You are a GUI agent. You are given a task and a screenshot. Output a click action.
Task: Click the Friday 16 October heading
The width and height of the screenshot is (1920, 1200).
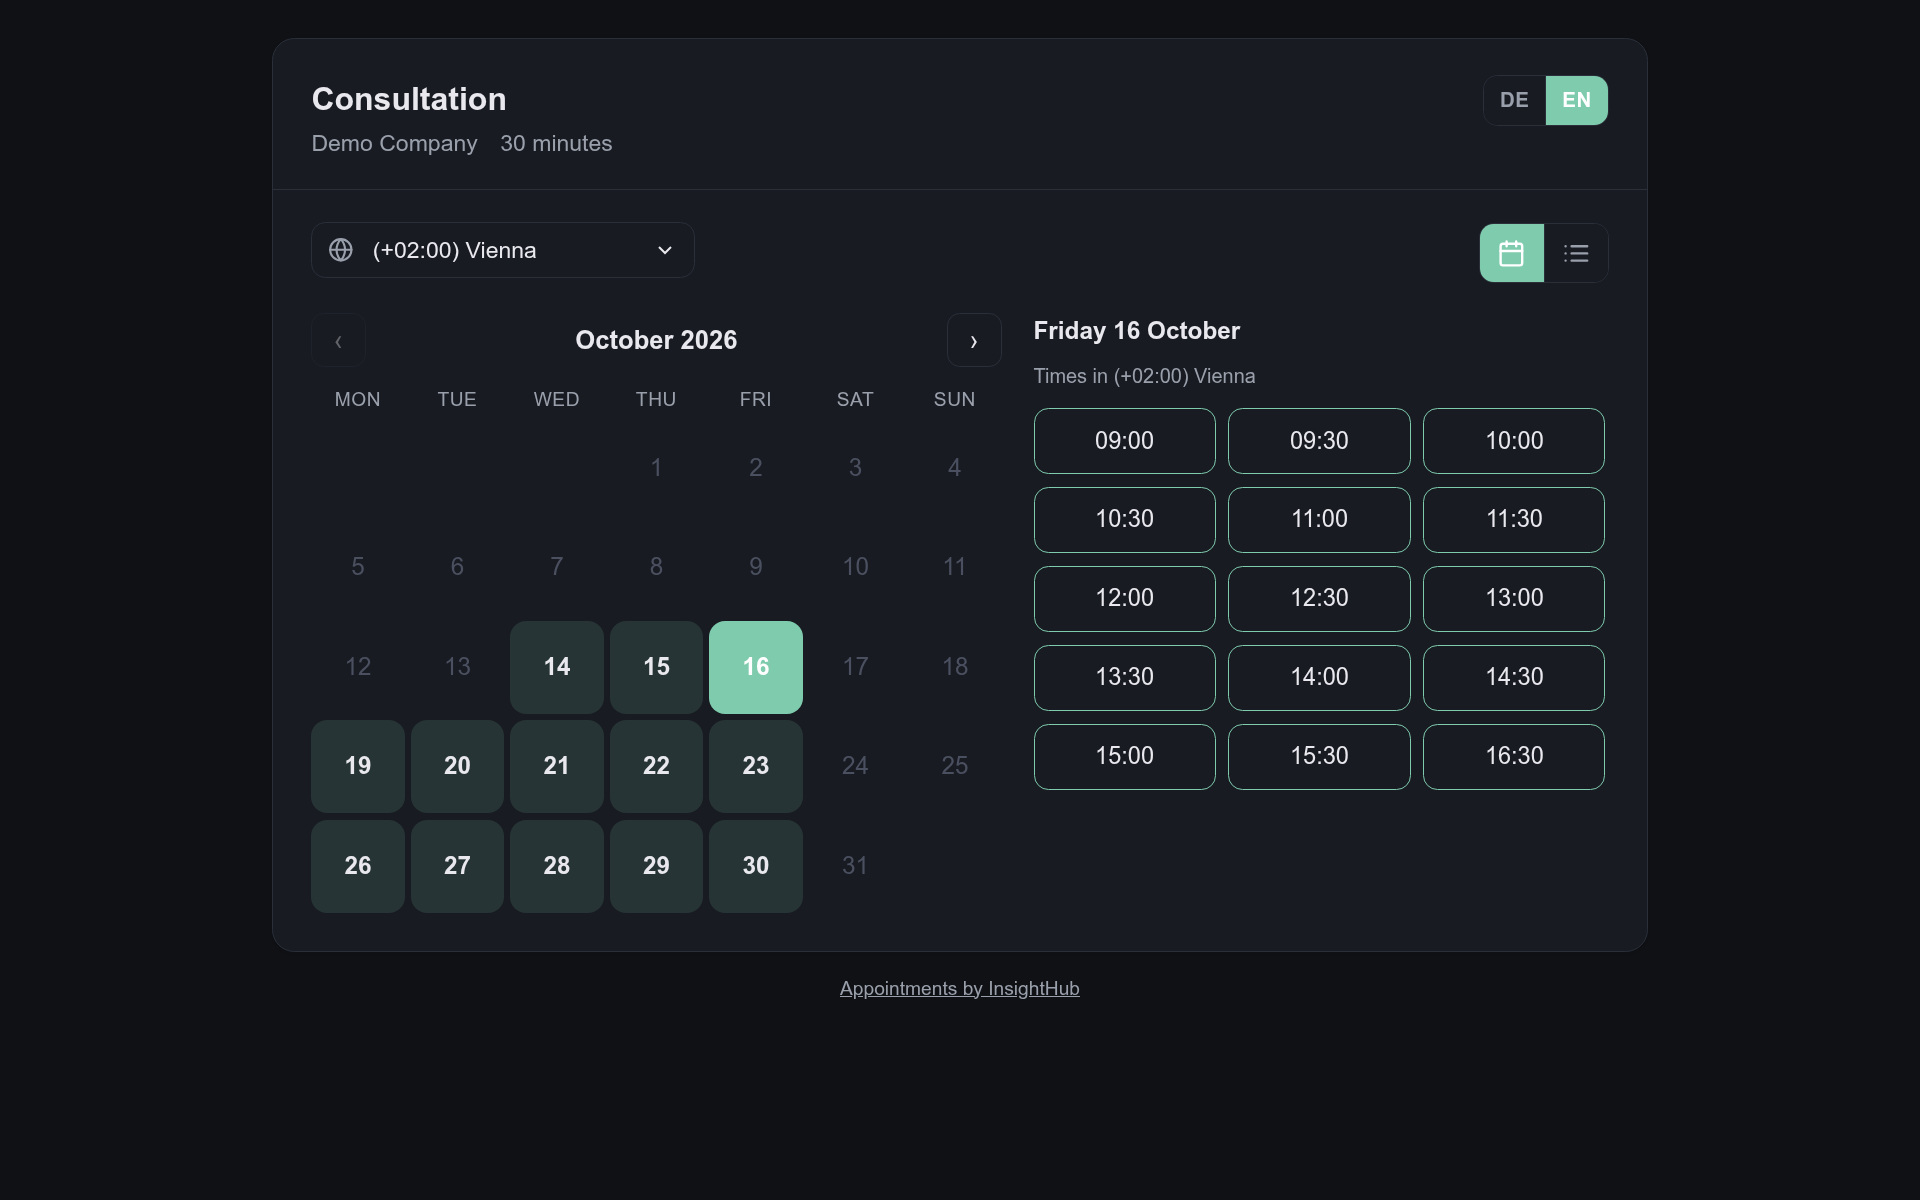(x=1137, y=331)
